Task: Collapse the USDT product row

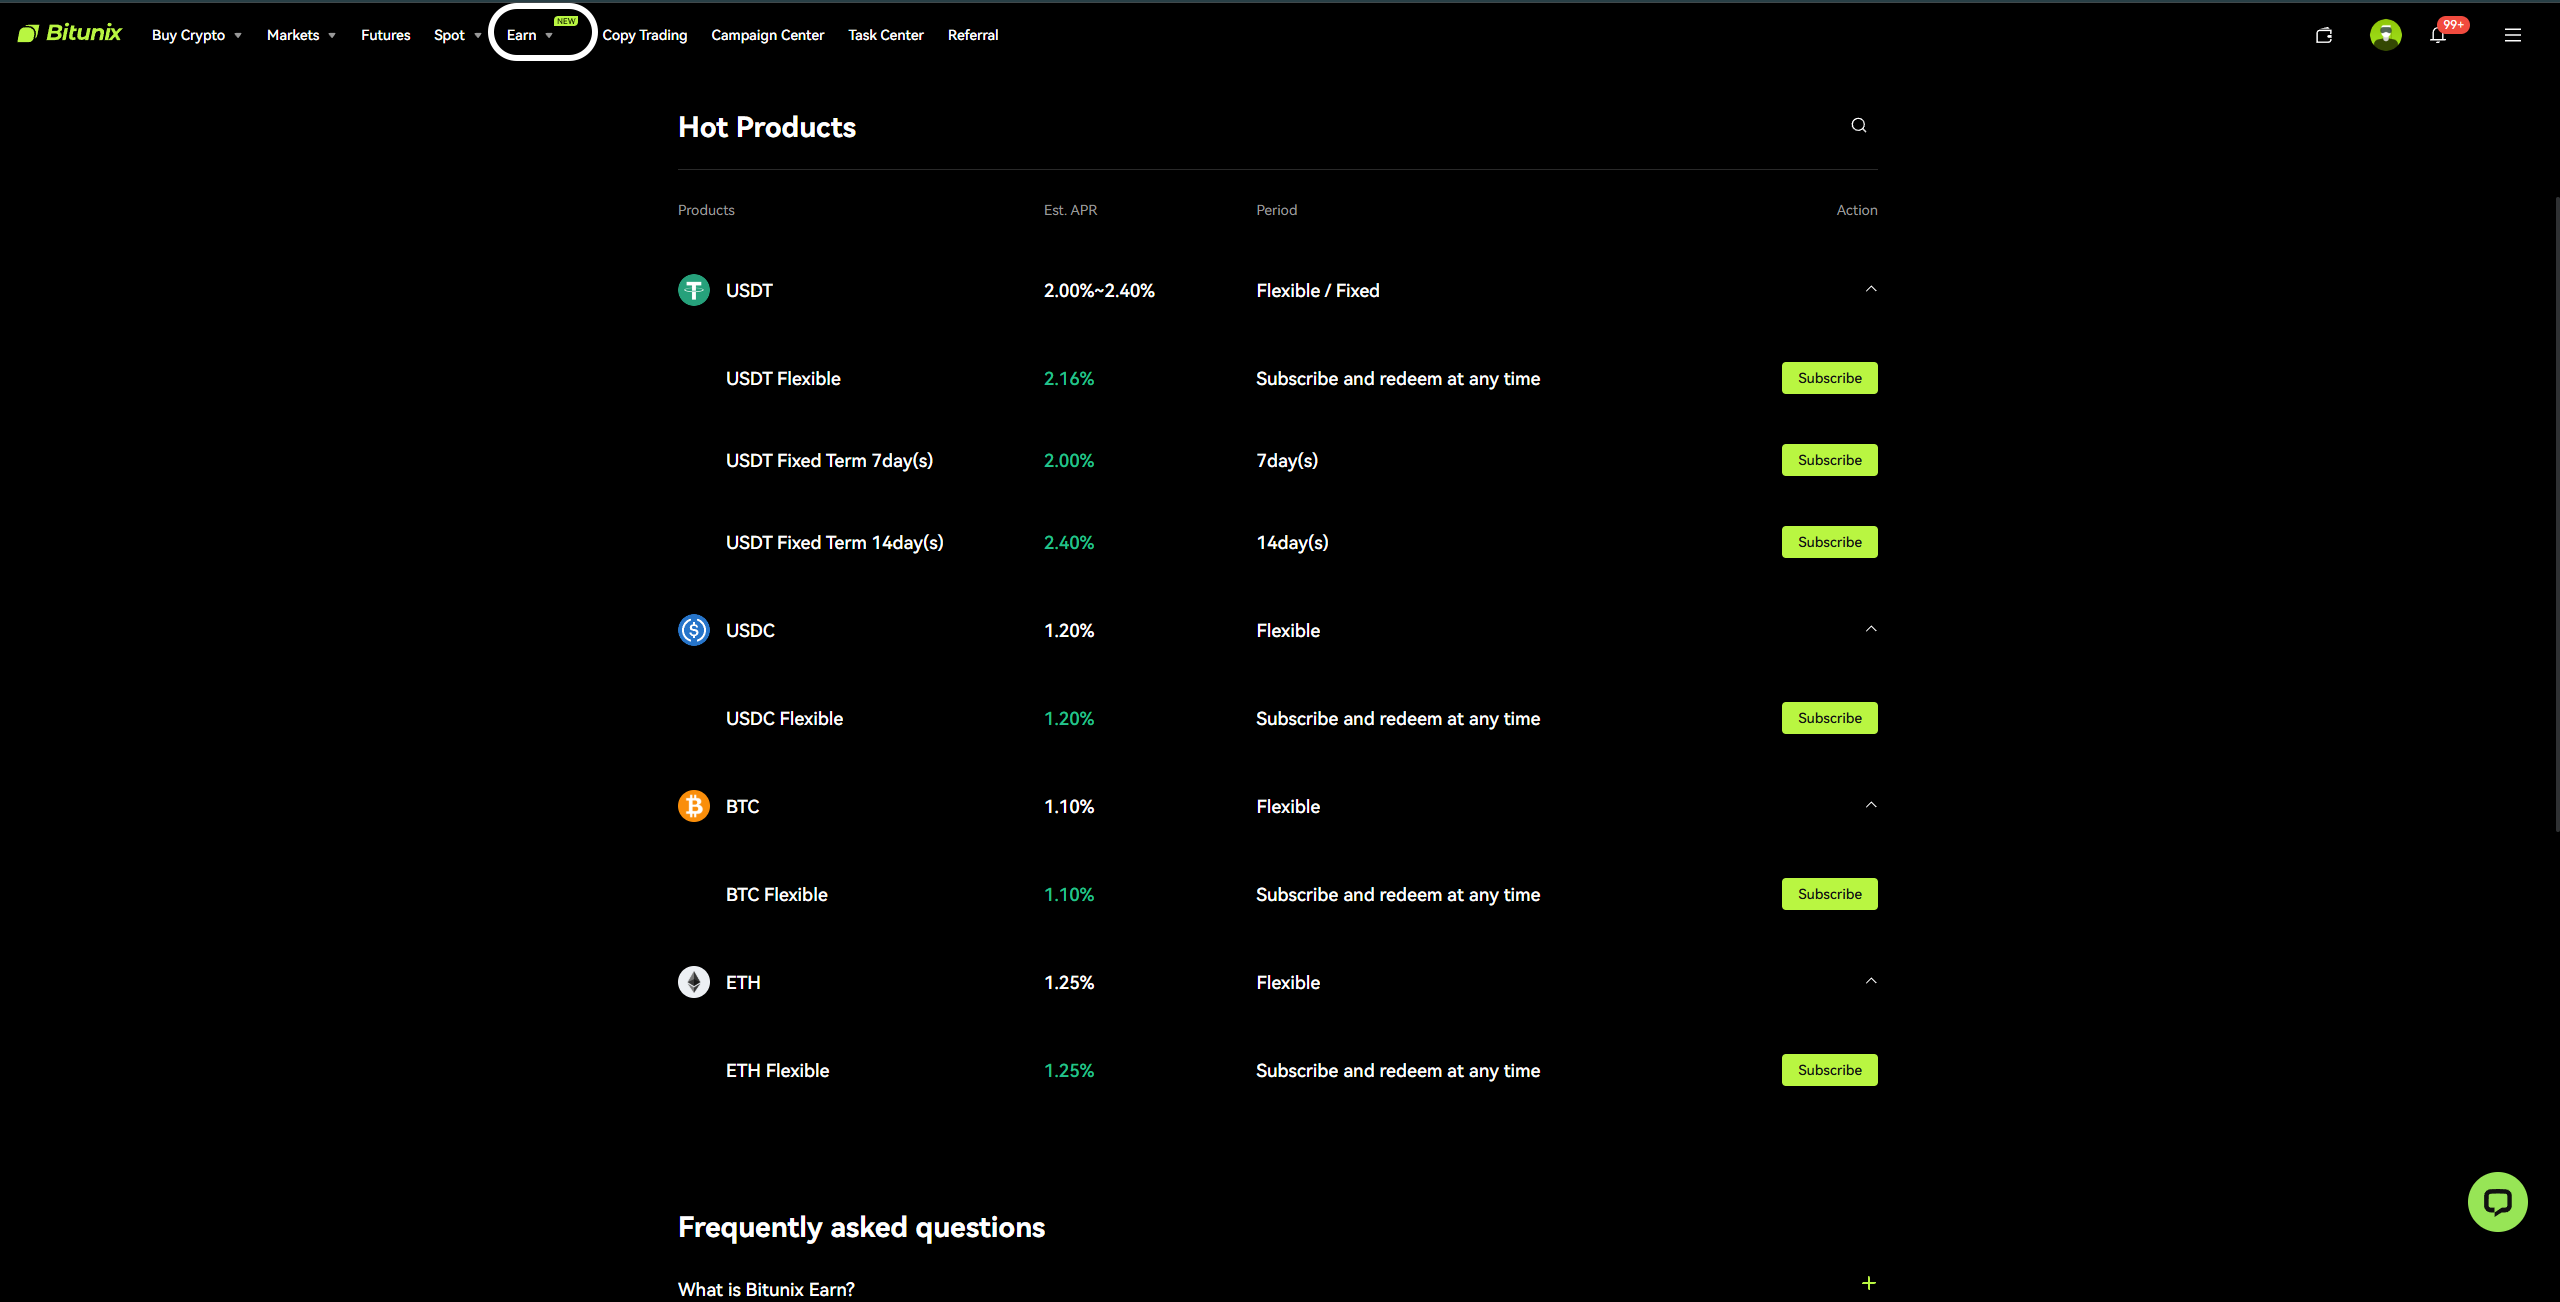Action: coord(1870,289)
